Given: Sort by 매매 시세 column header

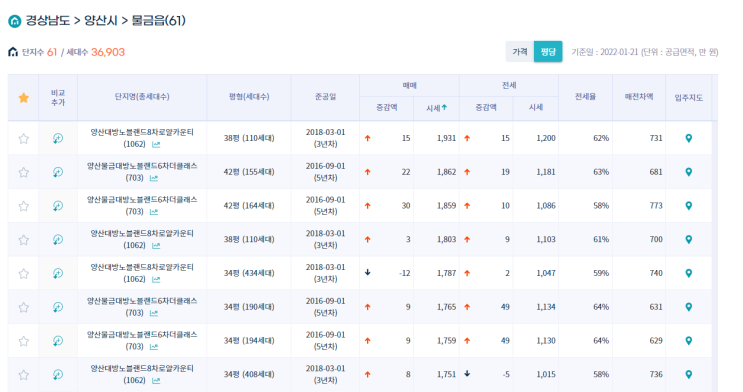Looking at the screenshot, I should click(x=436, y=108).
